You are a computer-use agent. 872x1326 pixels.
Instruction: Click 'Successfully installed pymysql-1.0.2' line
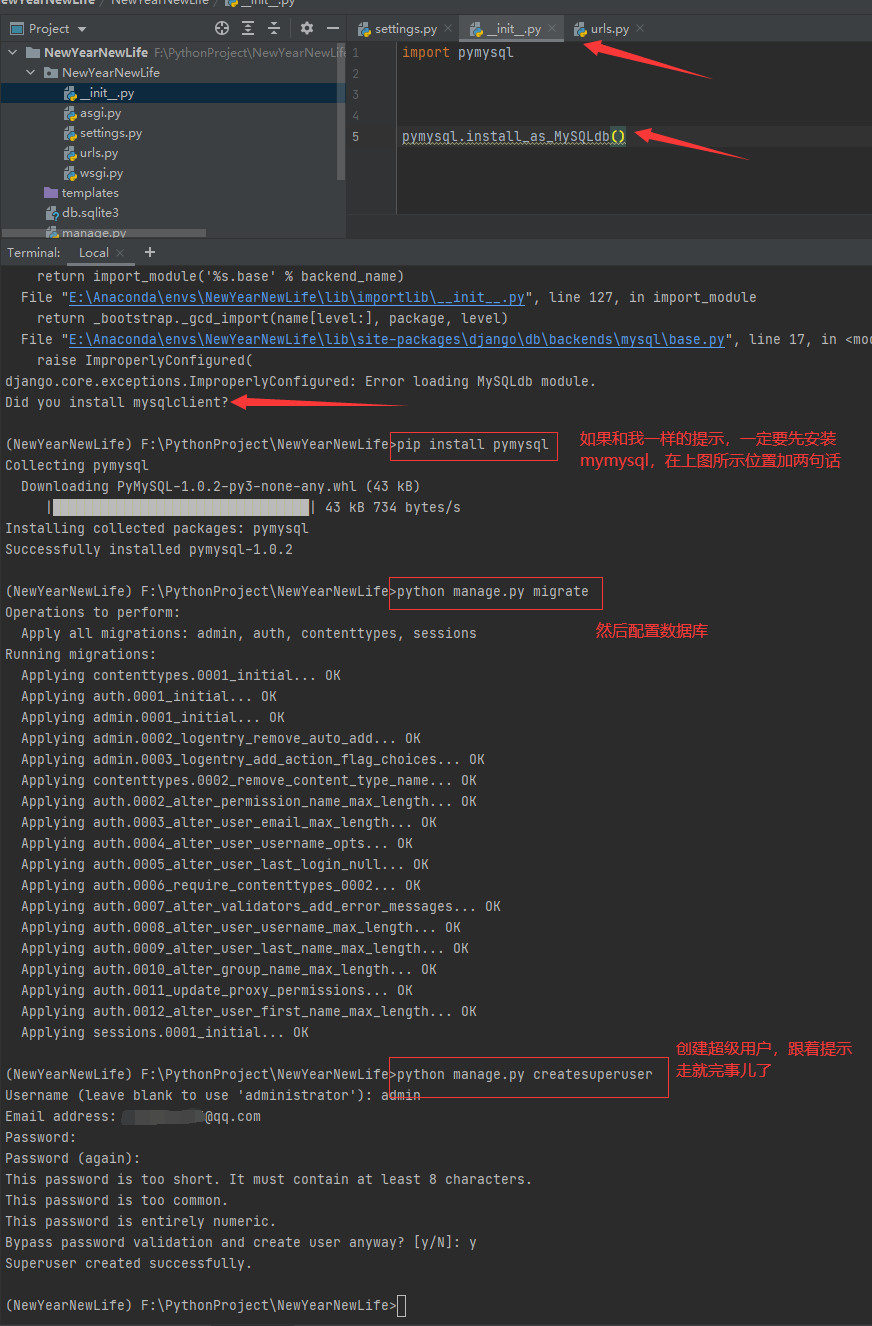(x=149, y=549)
